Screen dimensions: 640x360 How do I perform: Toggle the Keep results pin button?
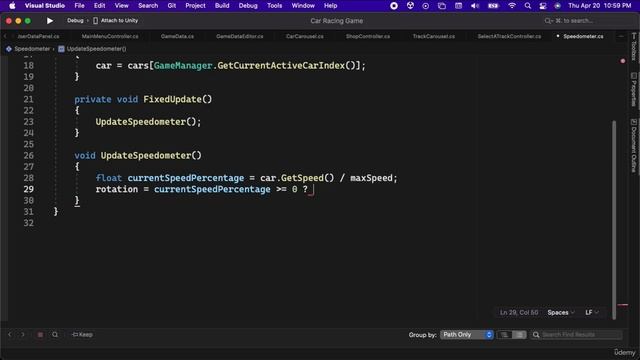[x=82, y=335]
